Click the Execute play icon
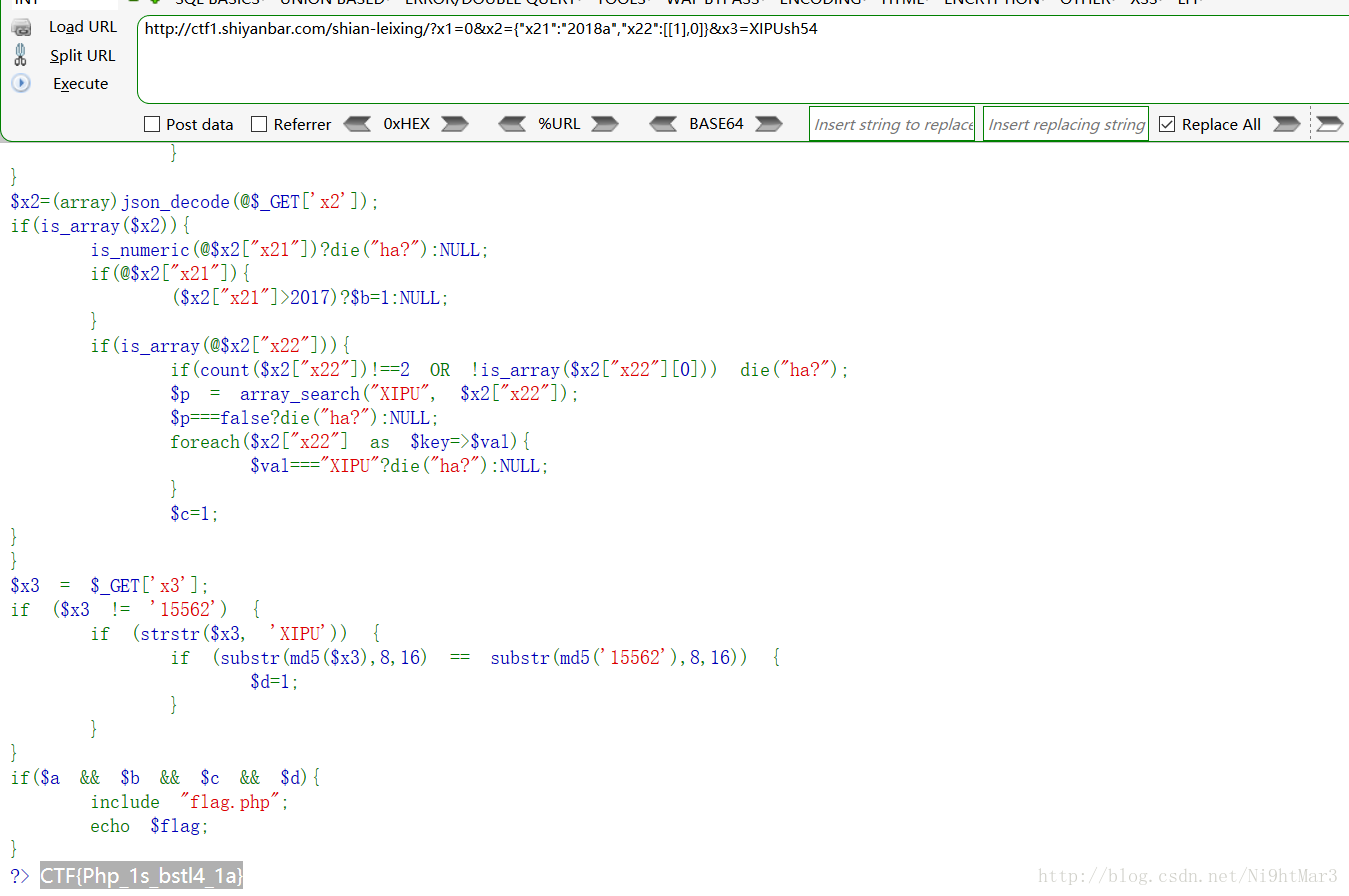 point(21,83)
